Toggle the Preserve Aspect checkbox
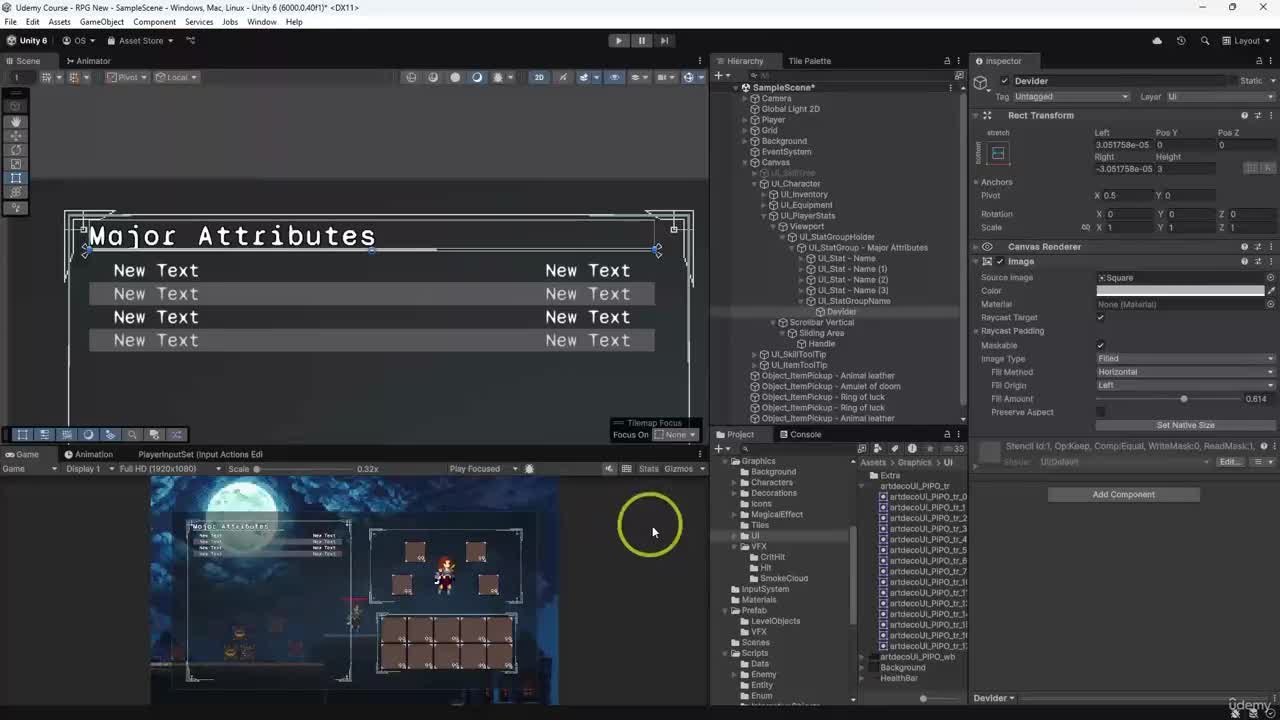This screenshot has height=720, width=1280. 1101,412
